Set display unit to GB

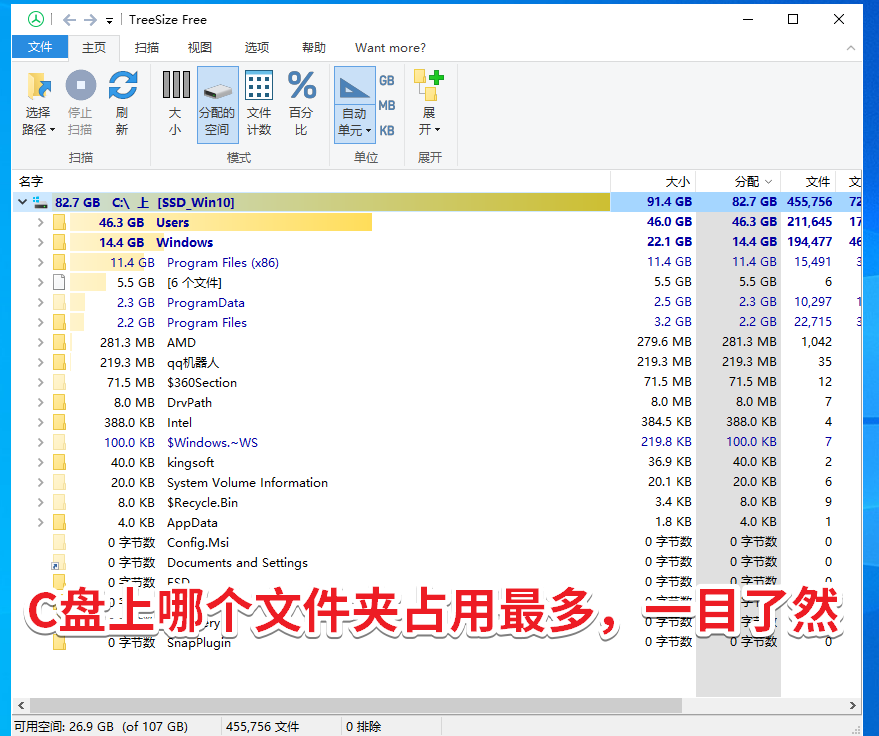click(x=387, y=81)
